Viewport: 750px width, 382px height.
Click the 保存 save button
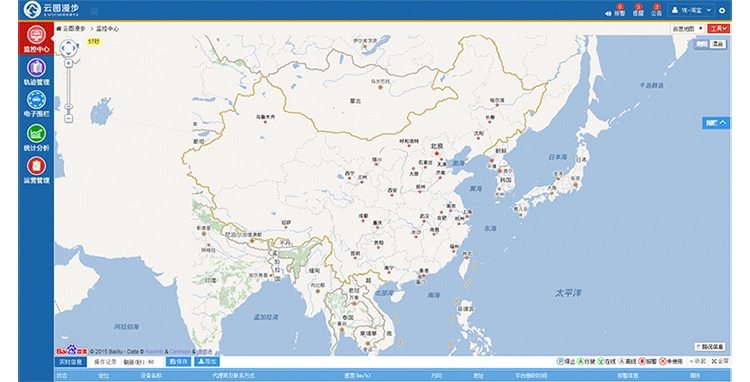click(178, 362)
